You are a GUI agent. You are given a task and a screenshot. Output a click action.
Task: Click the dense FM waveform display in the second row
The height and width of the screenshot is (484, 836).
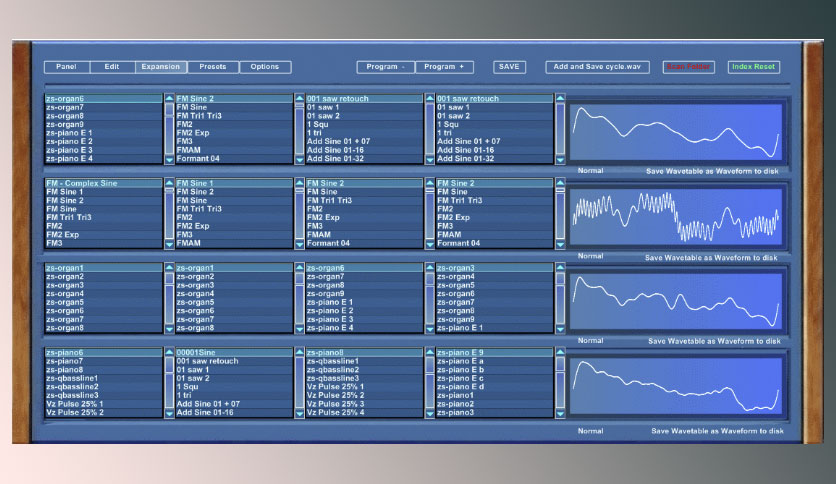676,217
